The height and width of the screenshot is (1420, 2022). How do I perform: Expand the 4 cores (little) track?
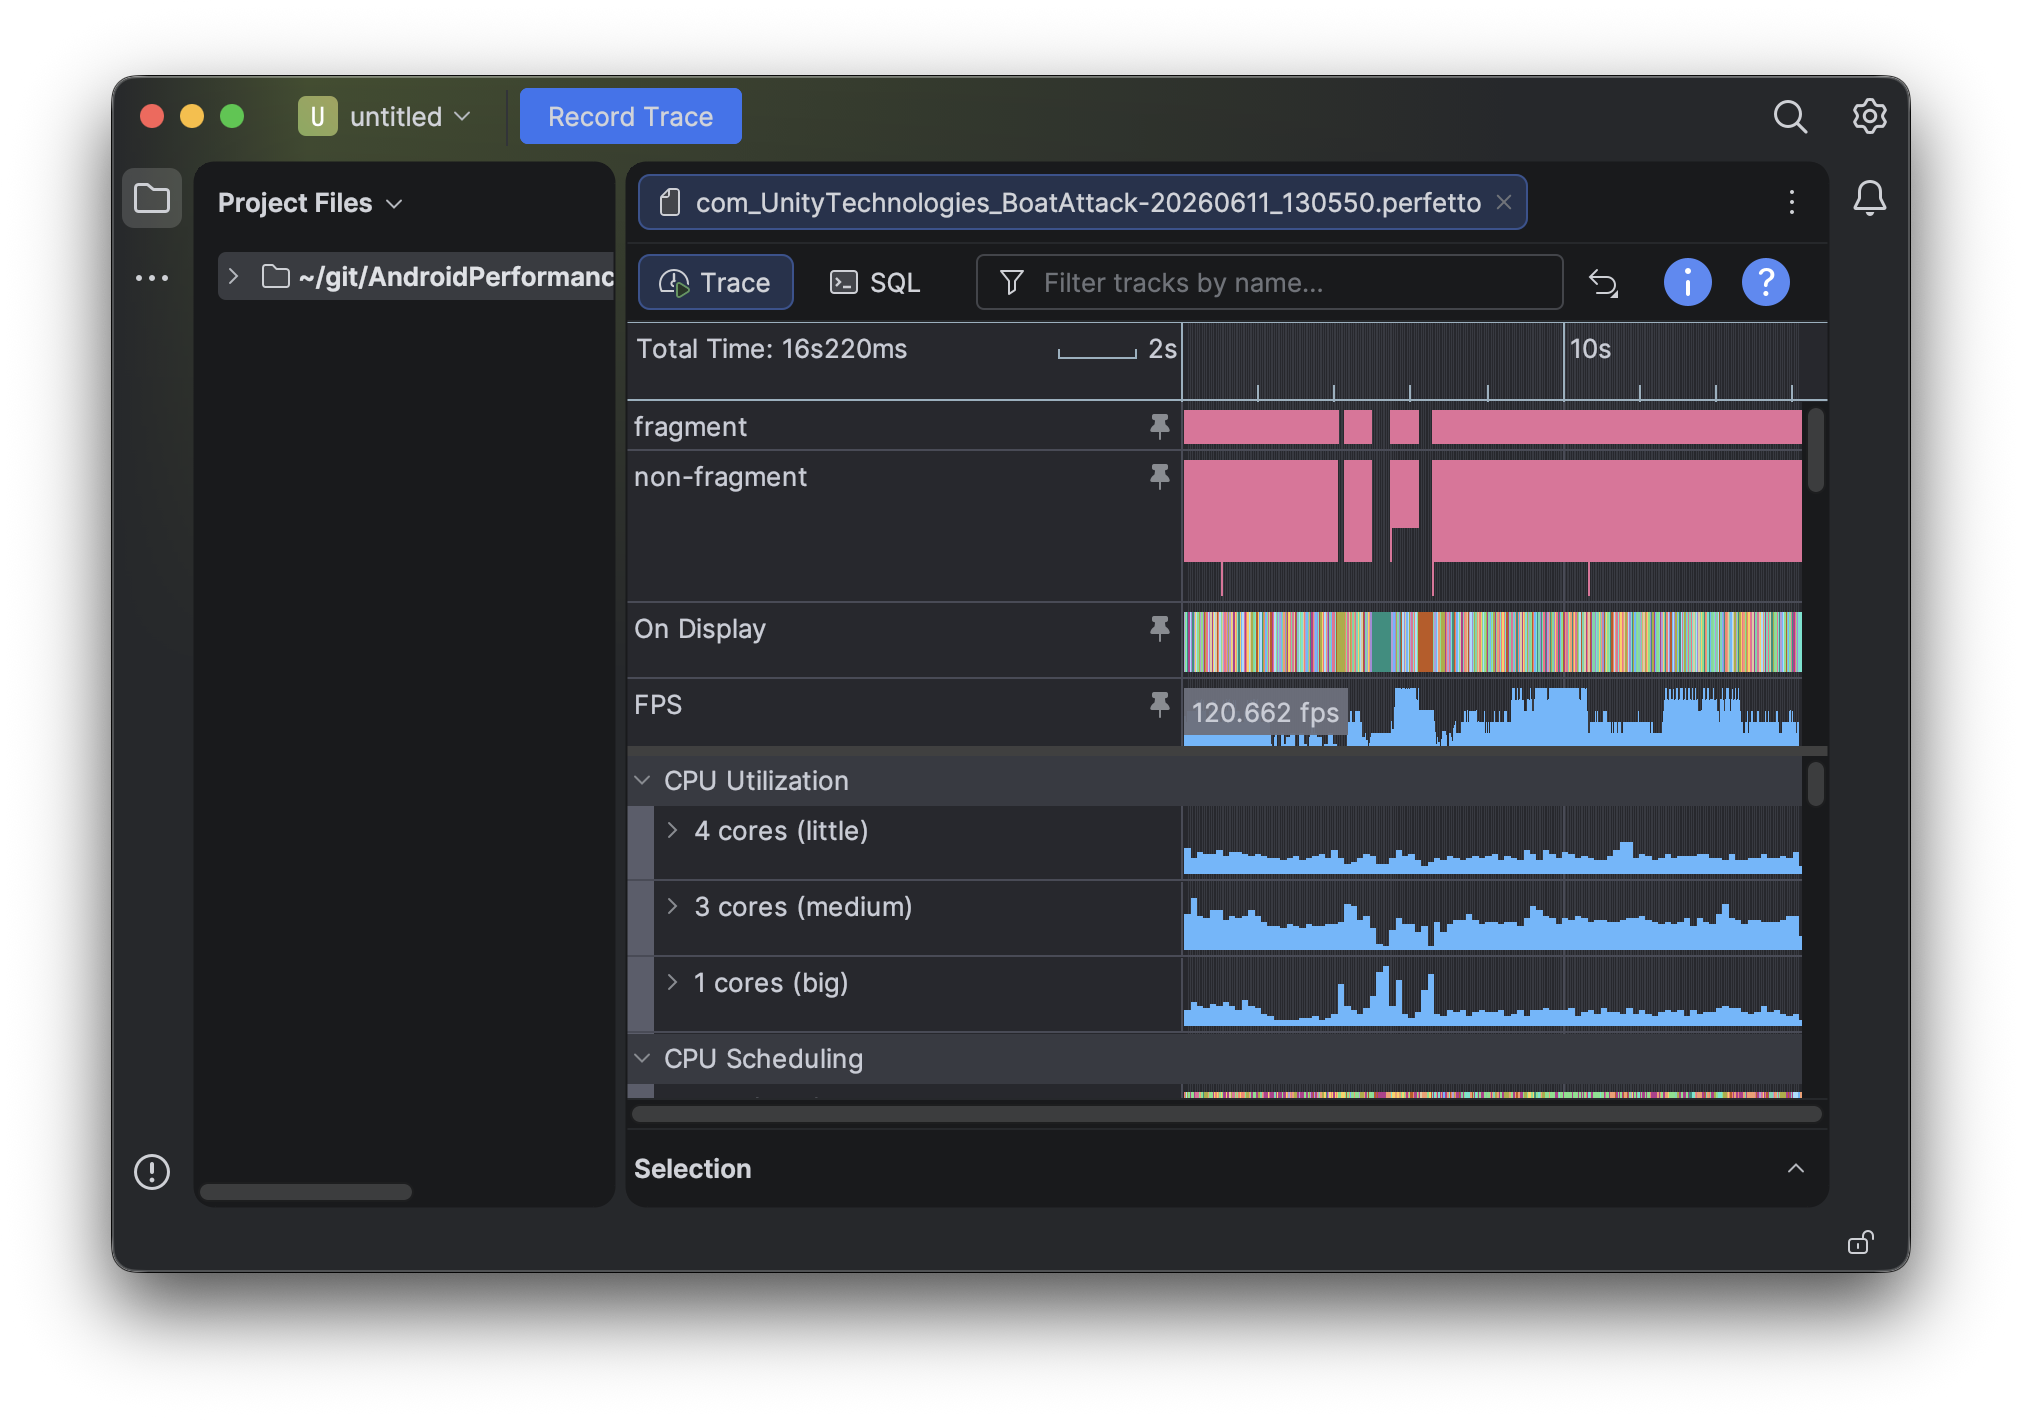coord(672,831)
